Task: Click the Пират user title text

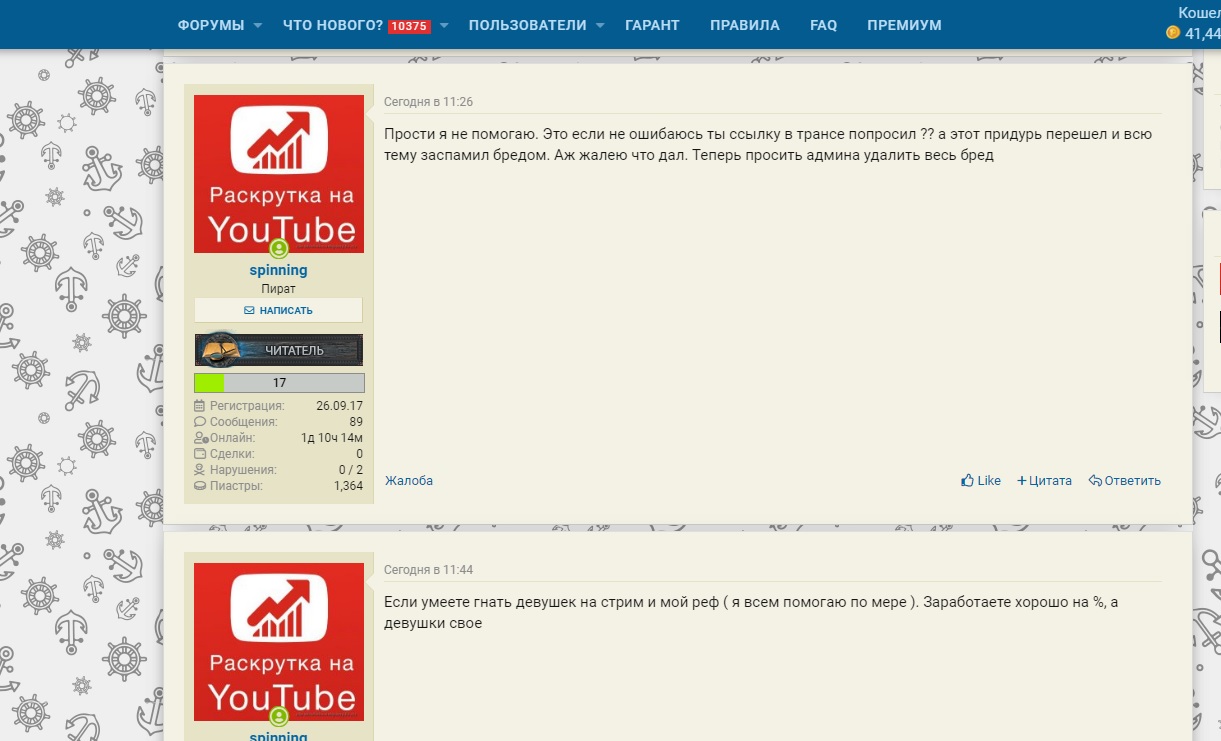Action: pyautogui.click(x=278, y=289)
